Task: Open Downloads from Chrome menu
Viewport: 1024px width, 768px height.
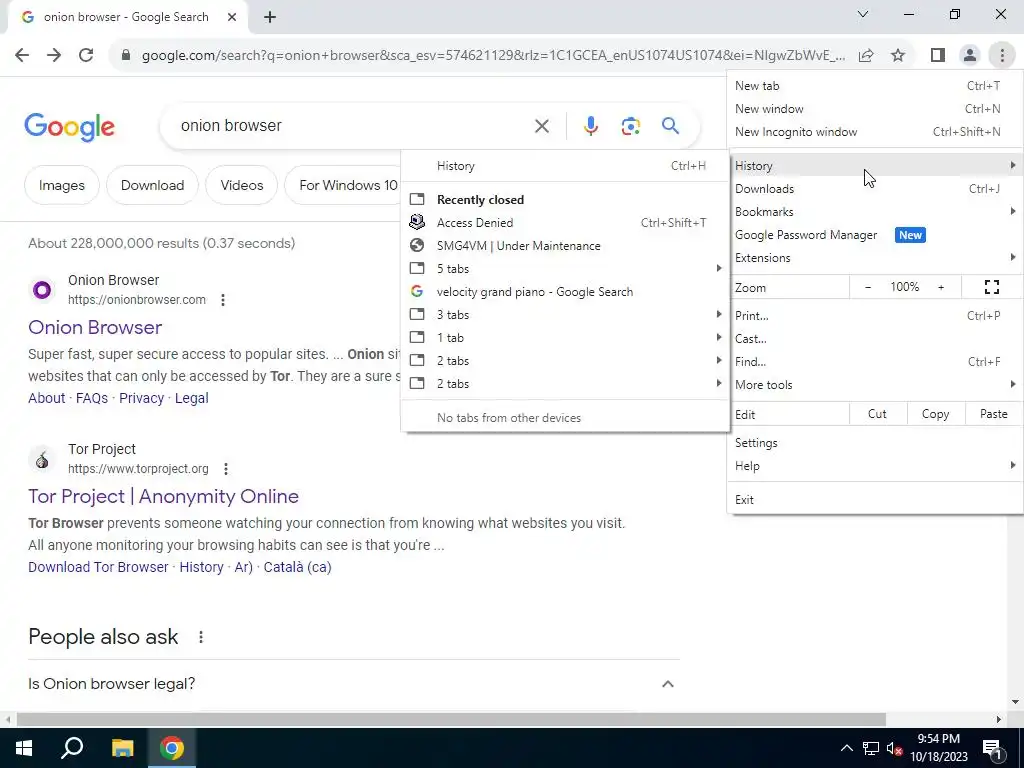Action: click(875, 189)
